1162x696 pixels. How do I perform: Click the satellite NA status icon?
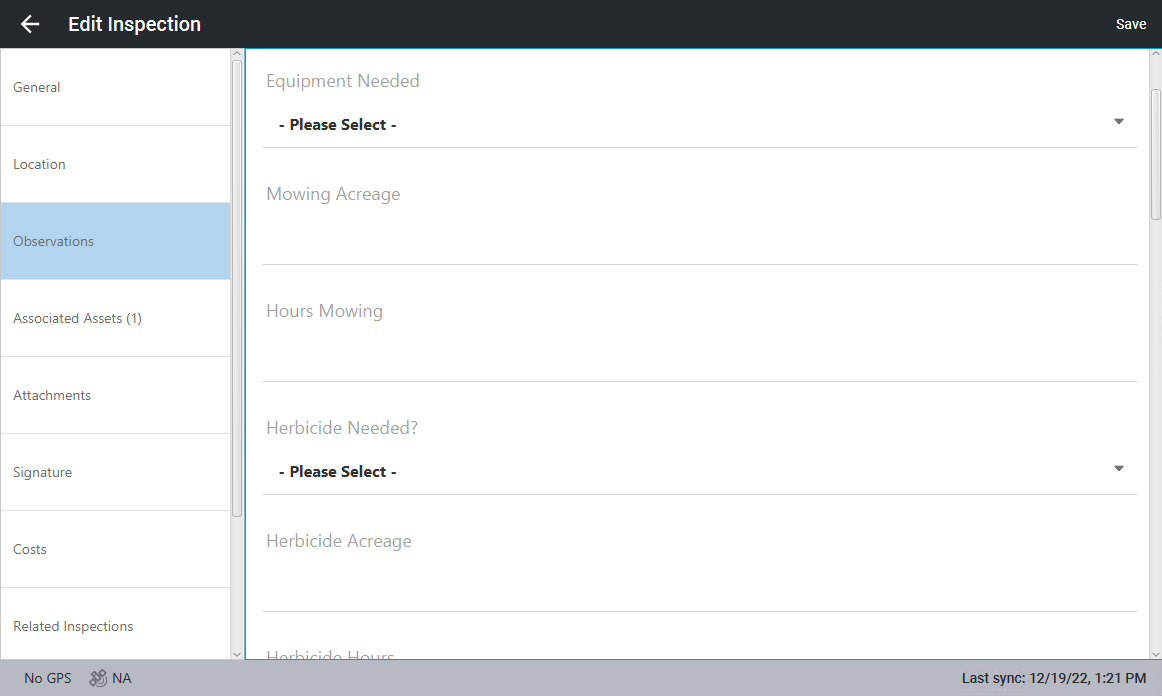click(x=98, y=678)
